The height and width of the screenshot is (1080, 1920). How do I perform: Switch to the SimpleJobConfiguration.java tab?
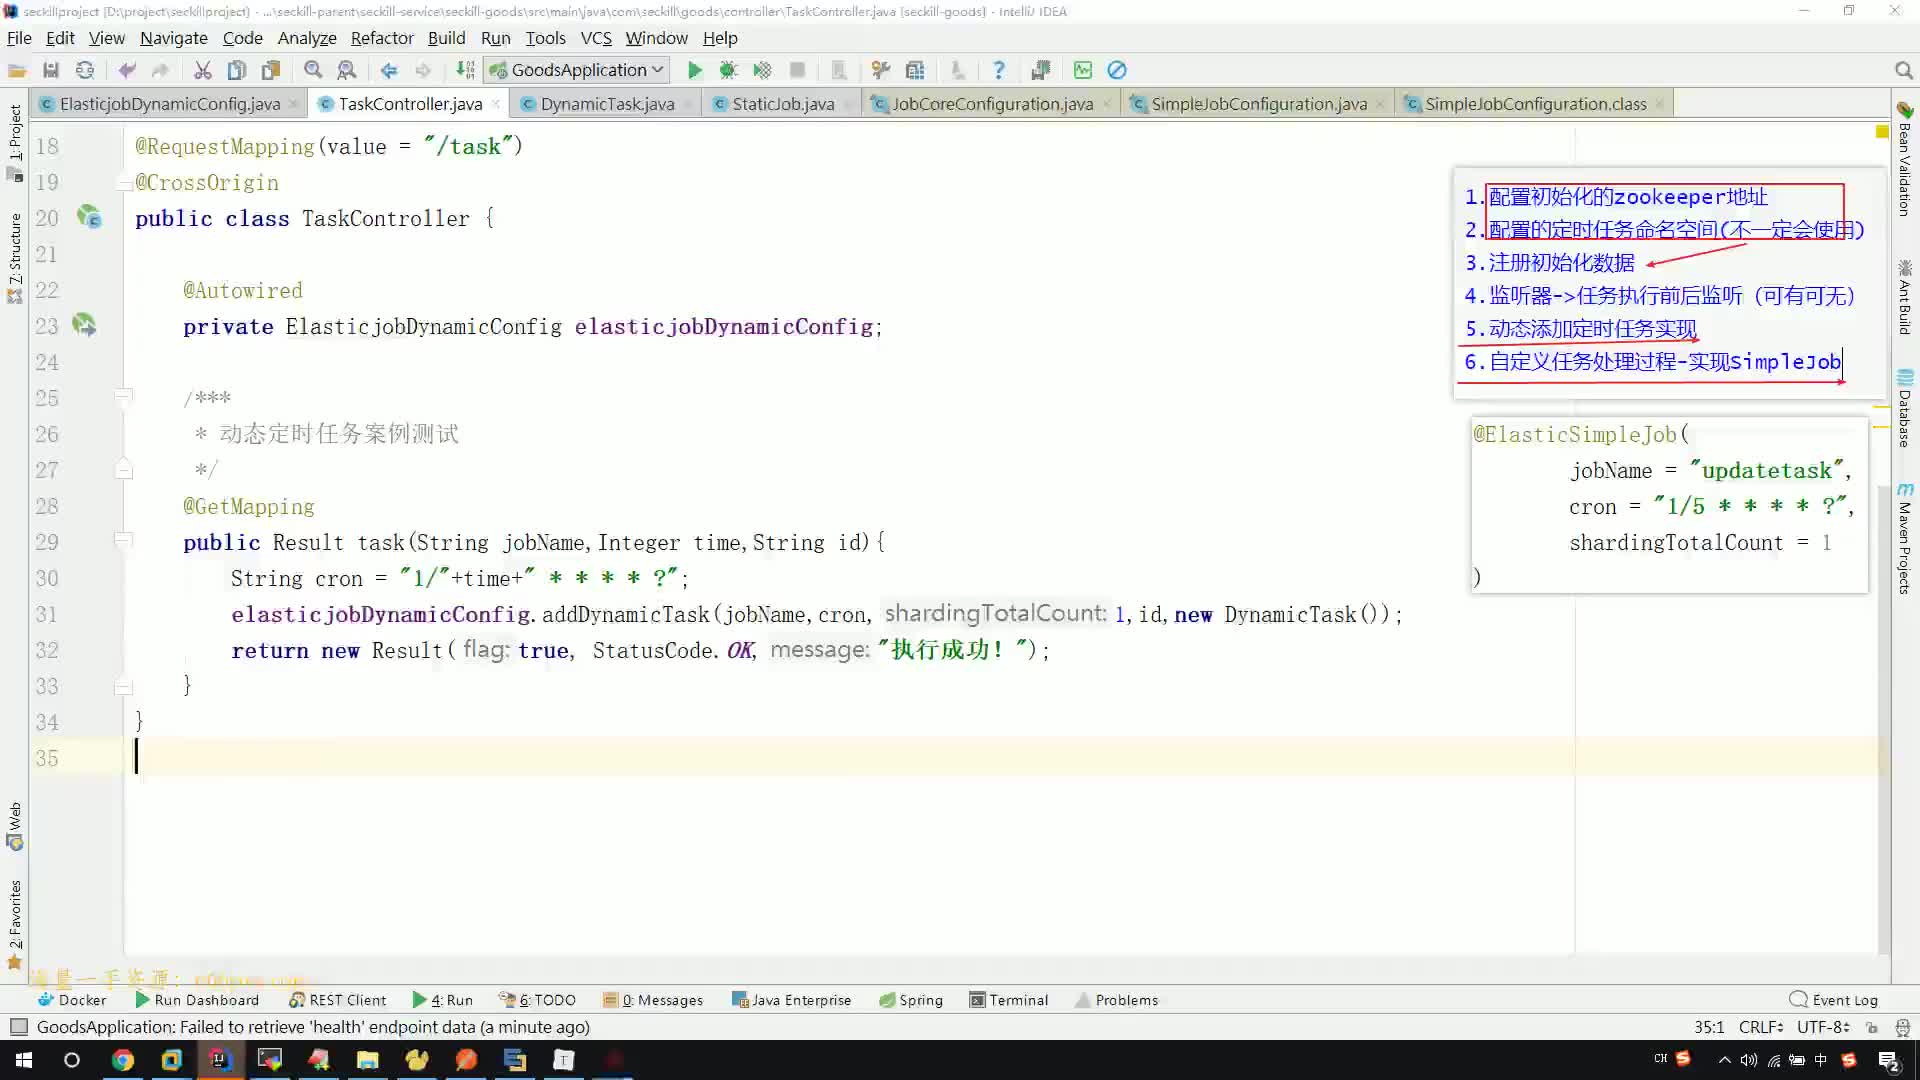(1259, 104)
